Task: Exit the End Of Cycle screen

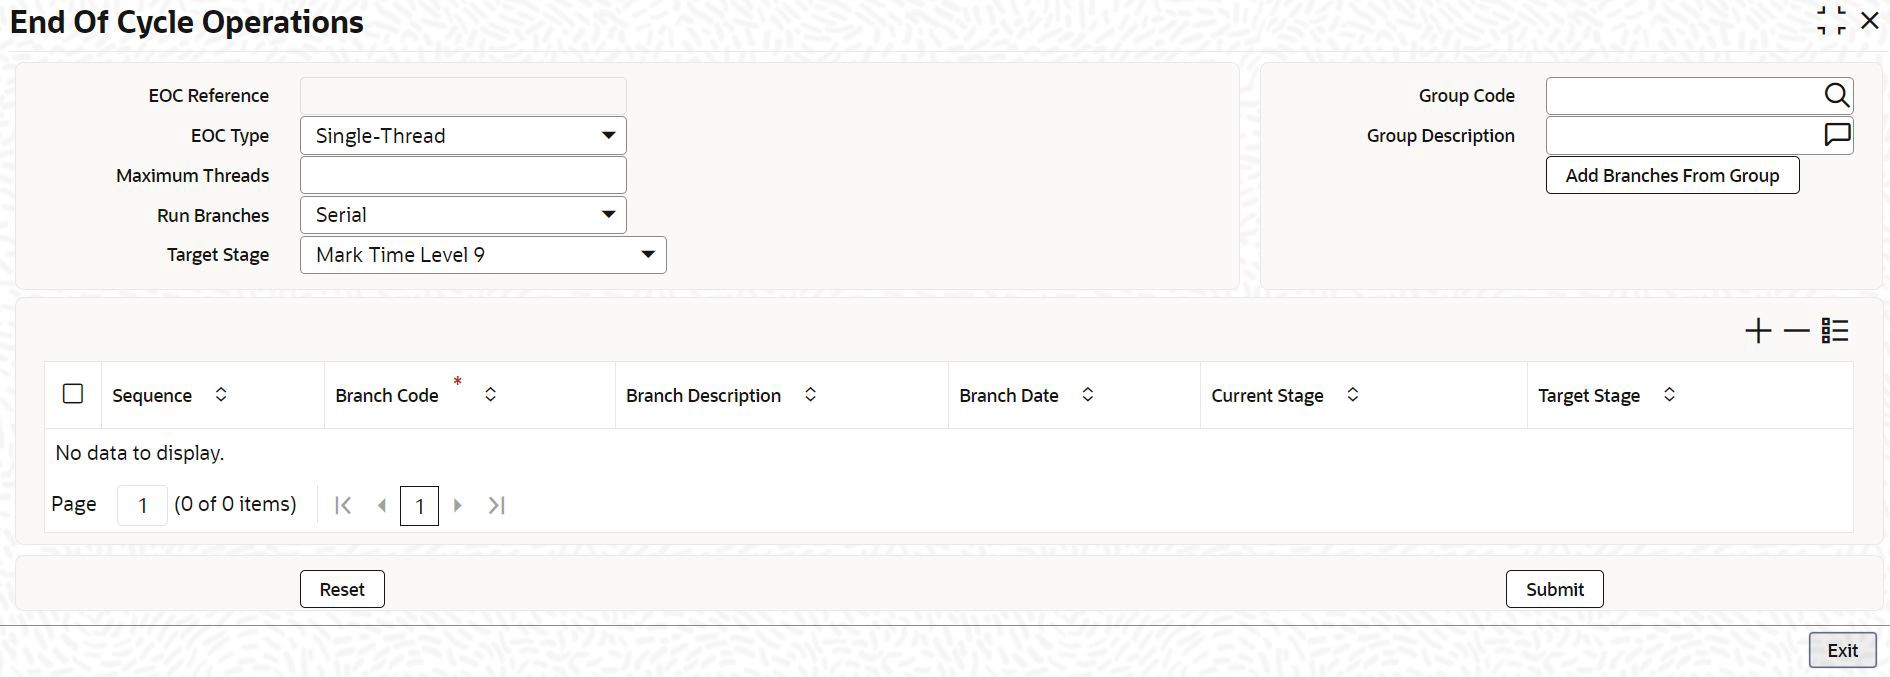Action: (x=1842, y=650)
